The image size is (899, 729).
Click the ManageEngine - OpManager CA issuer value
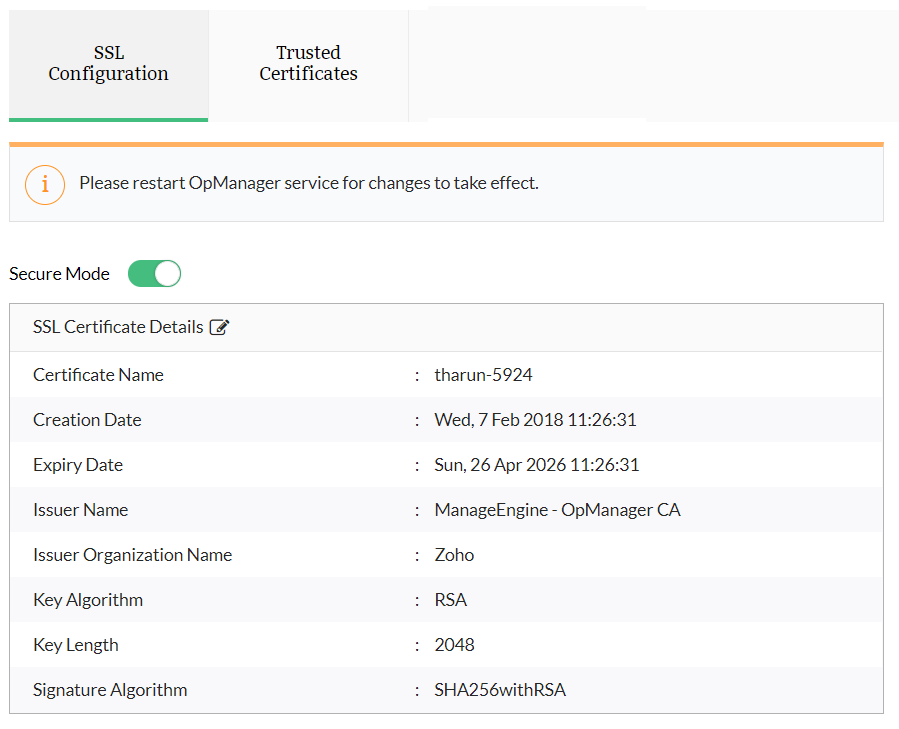pyautogui.click(x=557, y=510)
